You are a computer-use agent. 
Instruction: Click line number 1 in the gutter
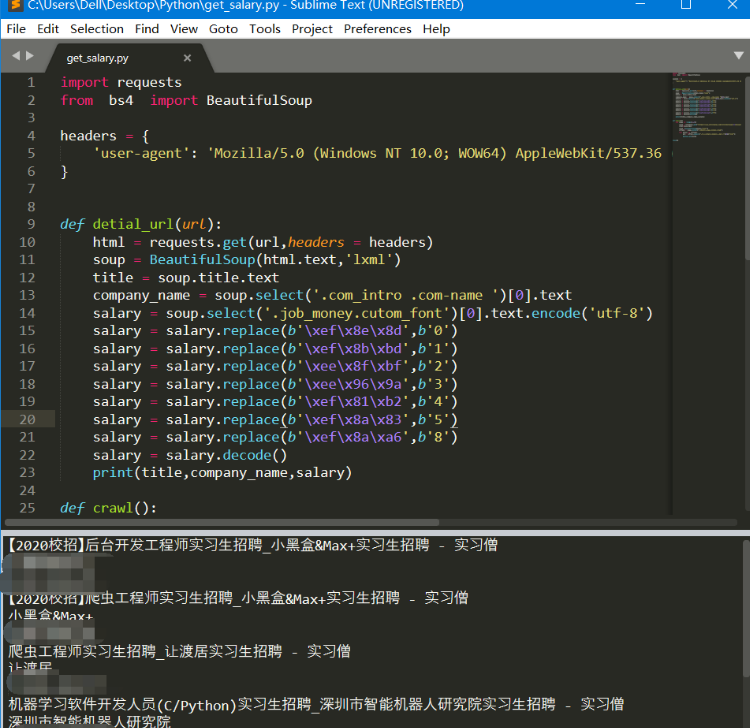31,83
